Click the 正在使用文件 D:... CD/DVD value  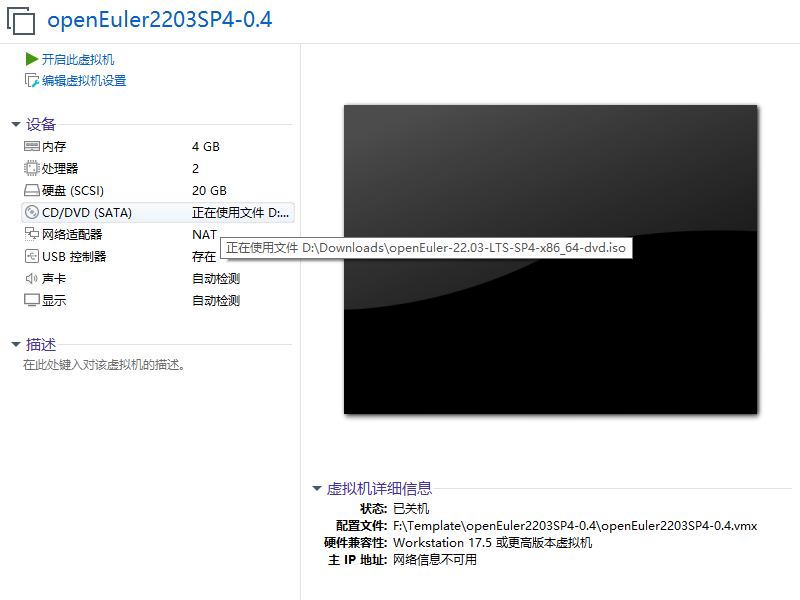[240, 212]
